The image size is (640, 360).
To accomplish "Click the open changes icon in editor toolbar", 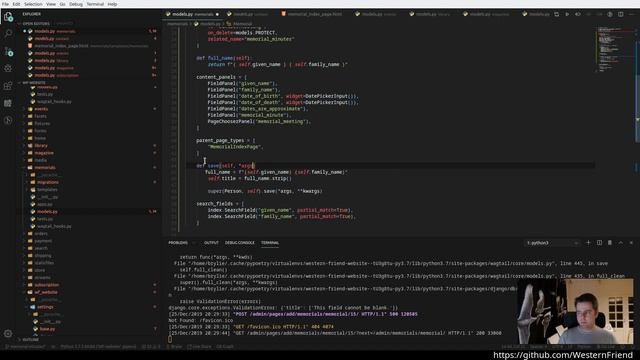I will click(x=556, y=14).
